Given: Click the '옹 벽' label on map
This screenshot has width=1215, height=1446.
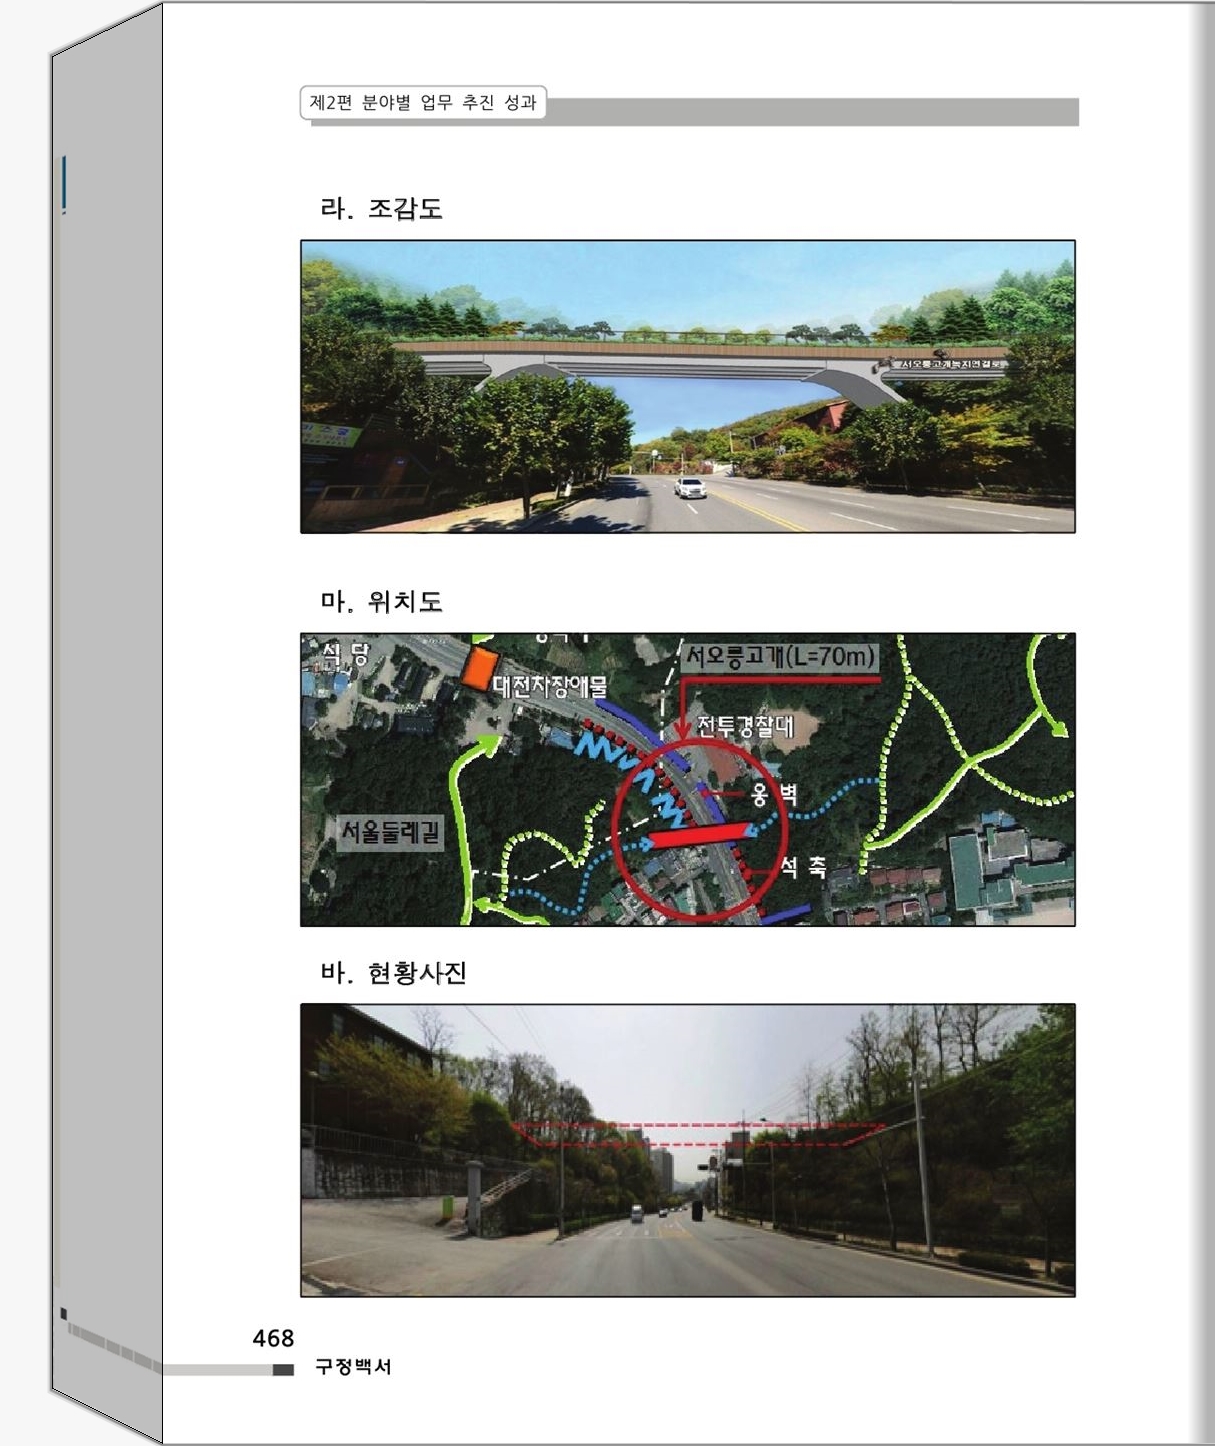Looking at the screenshot, I should [x=775, y=796].
